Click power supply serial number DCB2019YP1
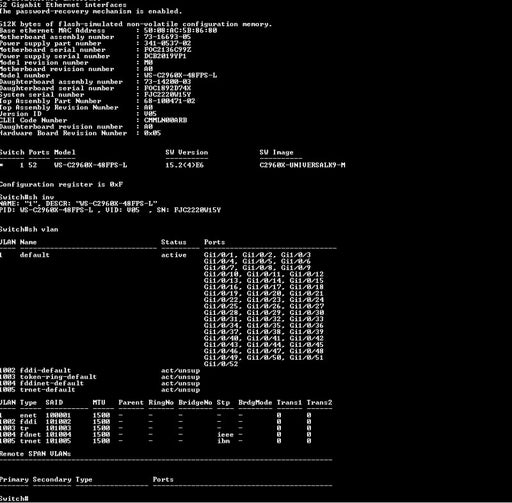Viewport: 512px width, 503px height. click(x=165, y=56)
